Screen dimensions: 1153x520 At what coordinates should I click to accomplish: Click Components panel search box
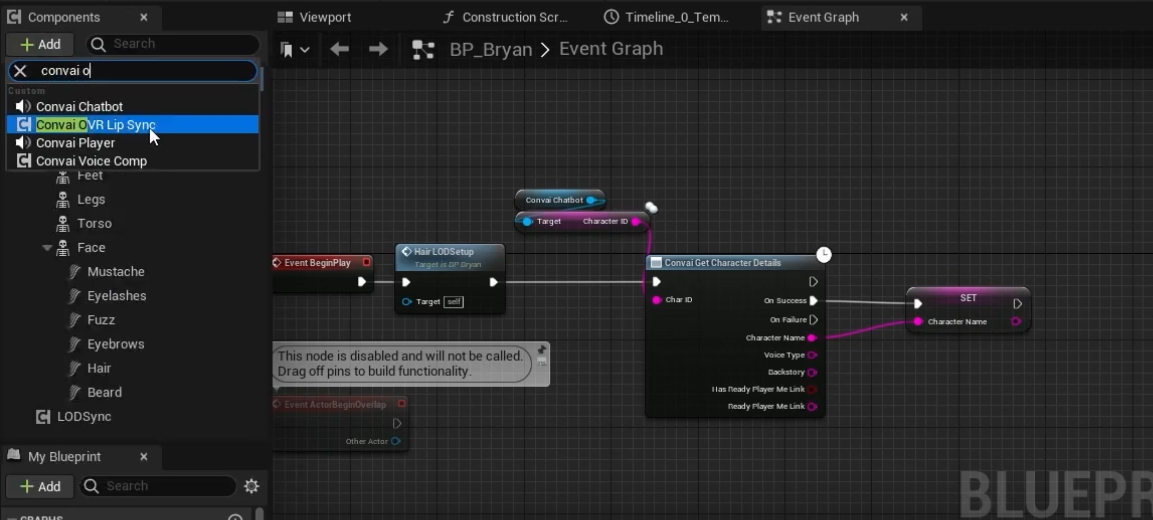(173, 44)
